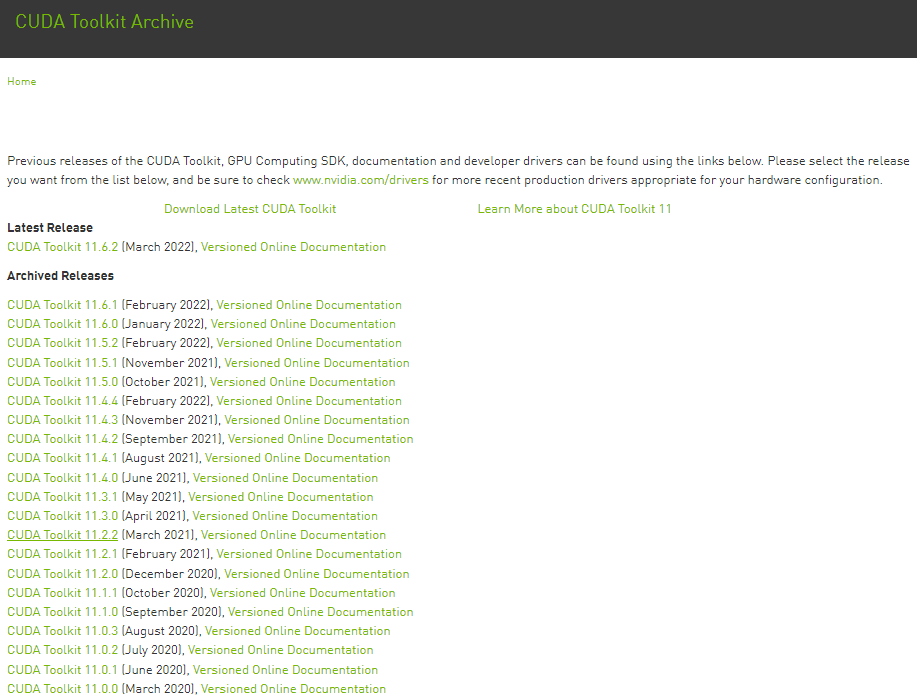917x698 pixels.
Task: Open CUDA Toolkit 11.3.1 link
Action: 63,497
